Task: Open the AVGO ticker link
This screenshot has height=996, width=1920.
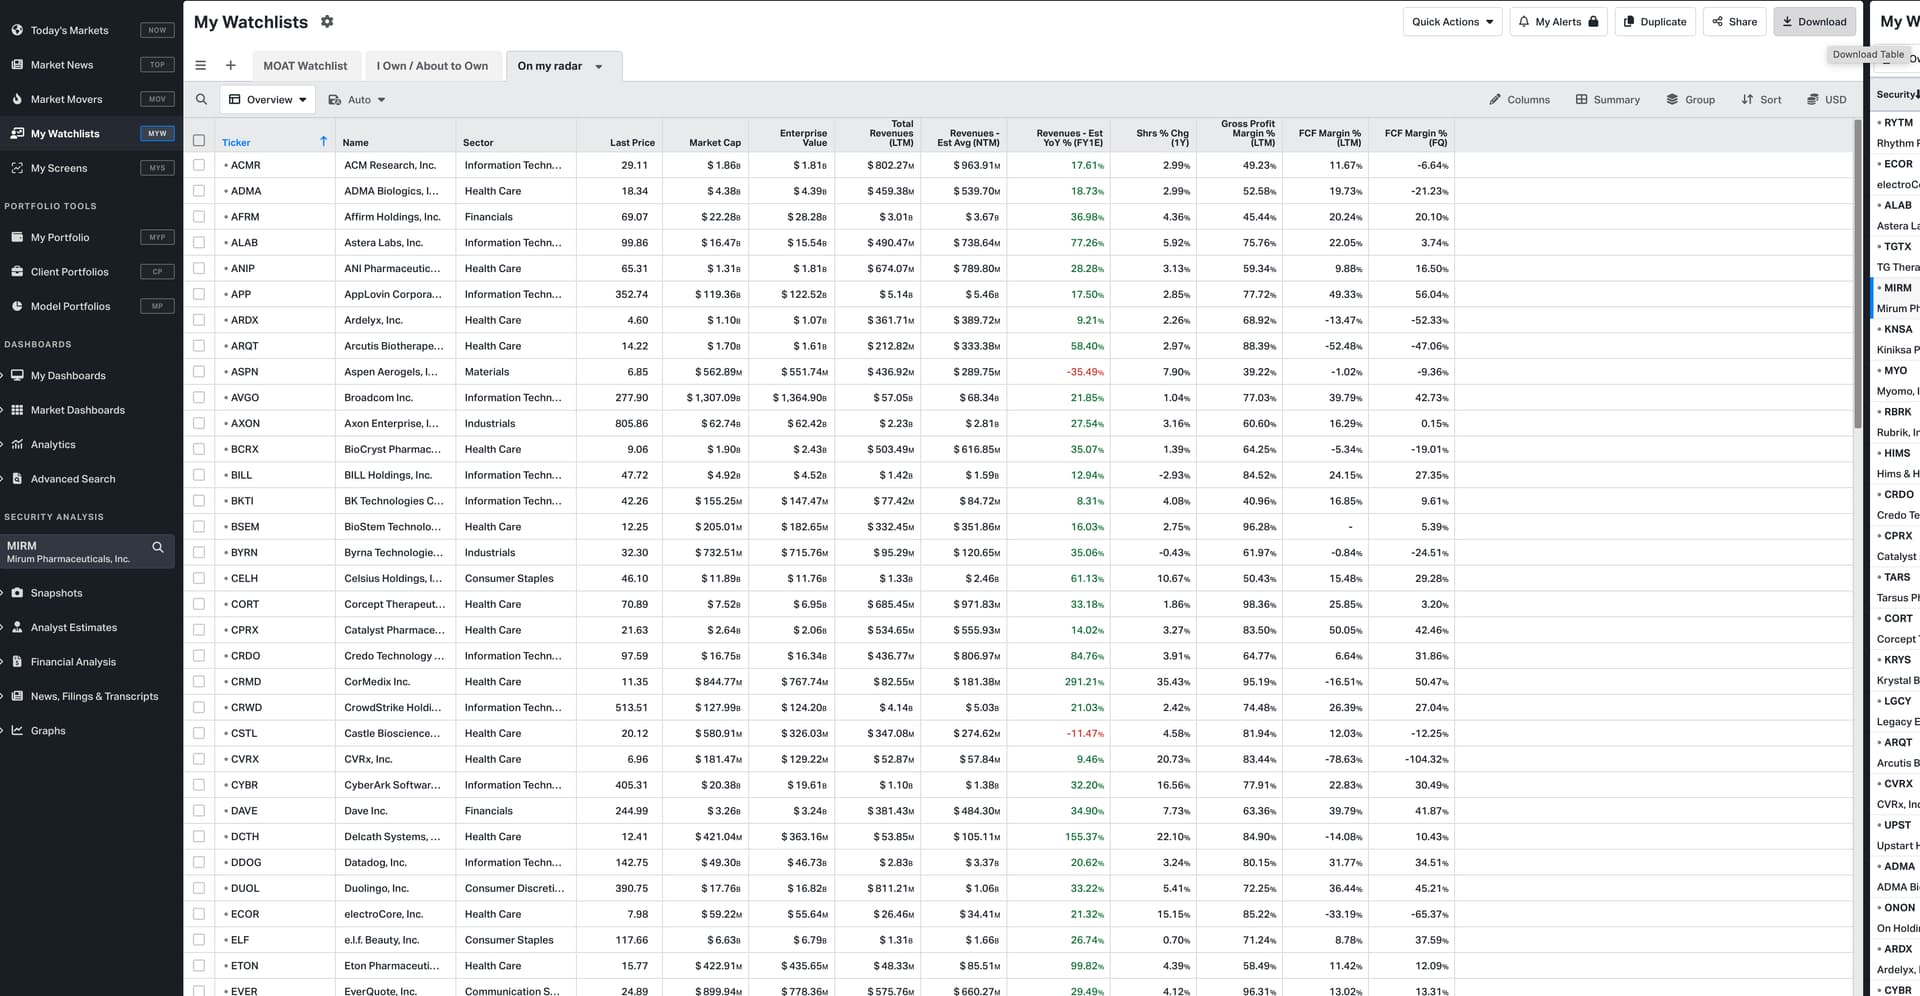Action: coord(245,398)
